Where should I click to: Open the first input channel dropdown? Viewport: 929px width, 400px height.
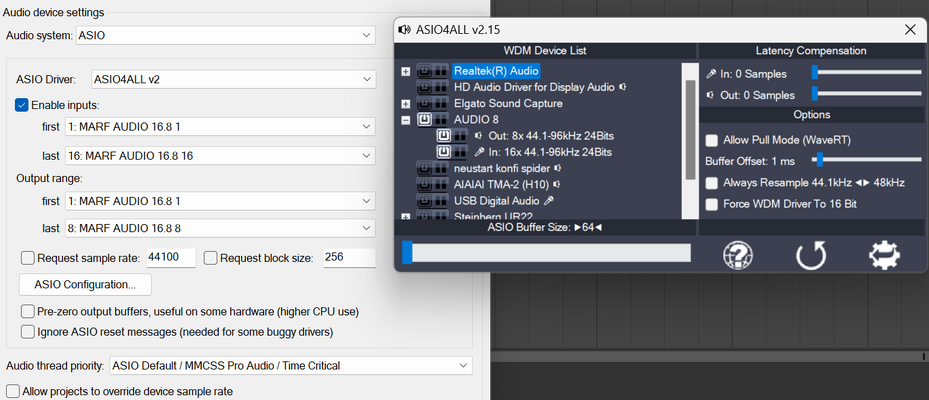point(220,127)
